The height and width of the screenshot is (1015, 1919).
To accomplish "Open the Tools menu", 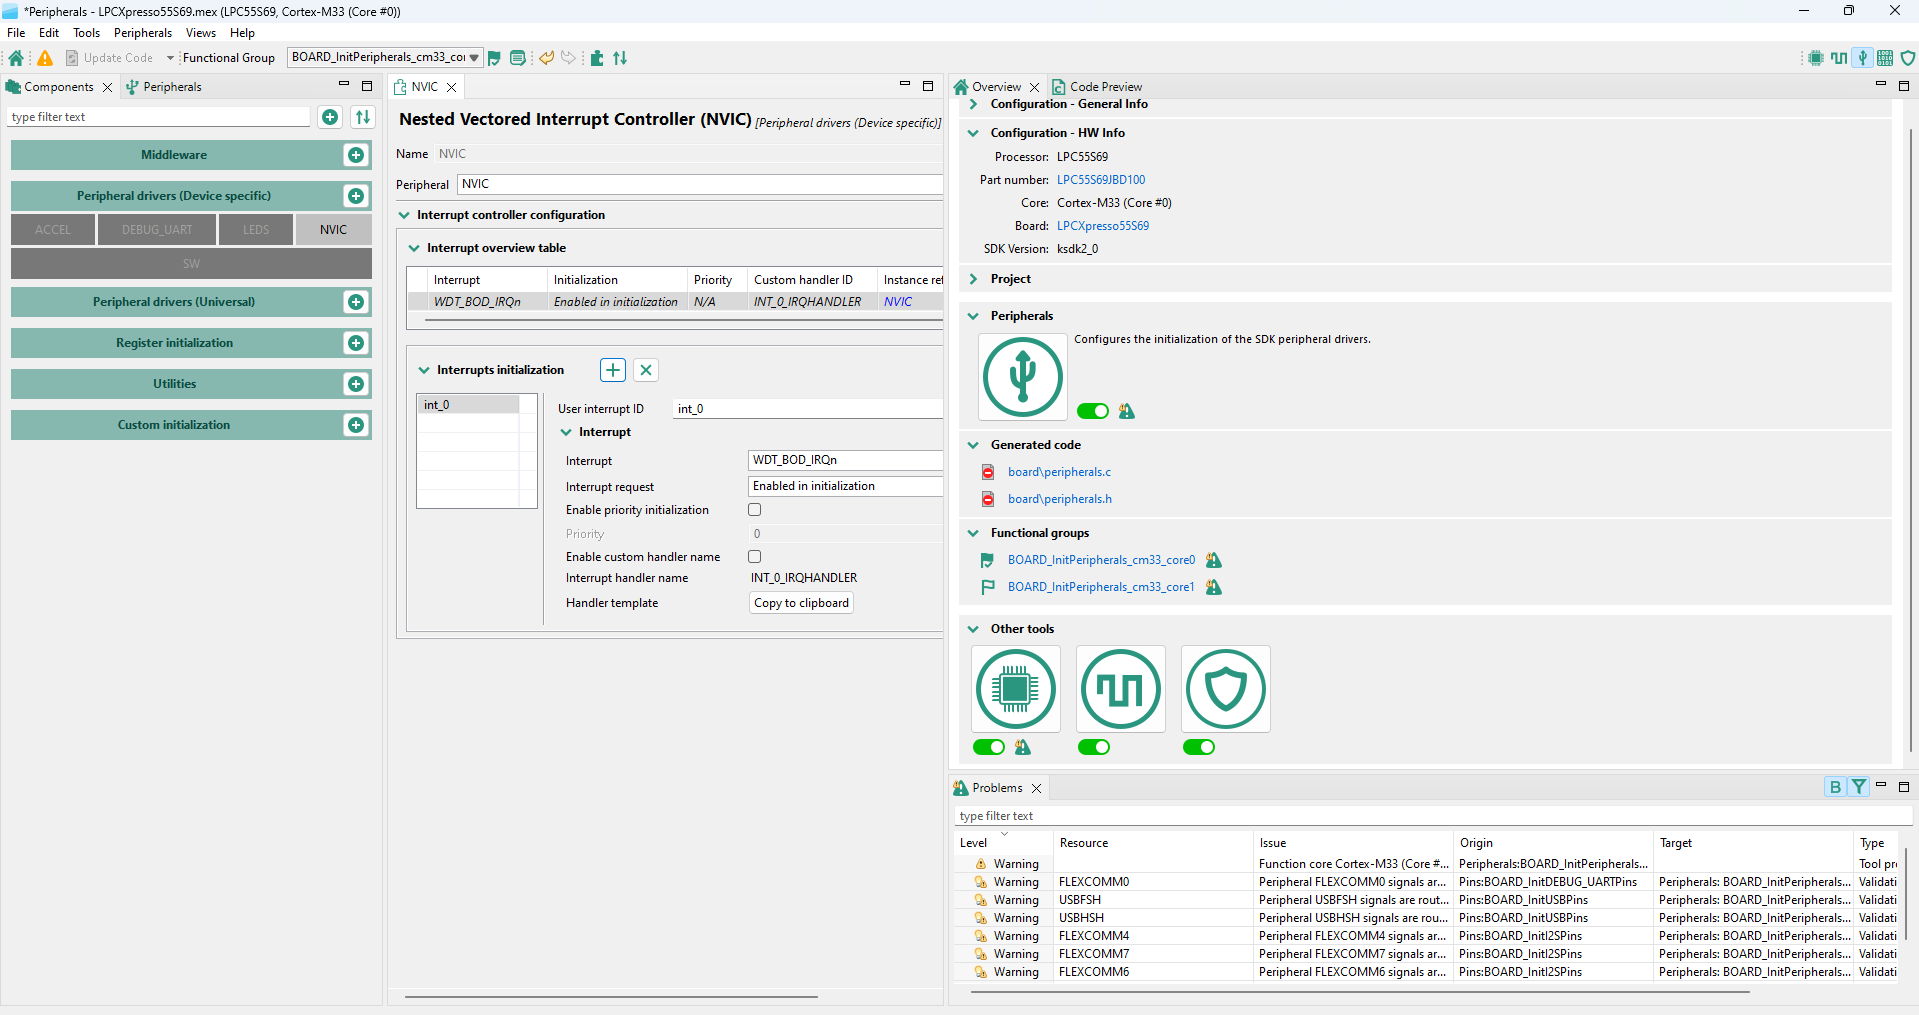I will tap(87, 33).
